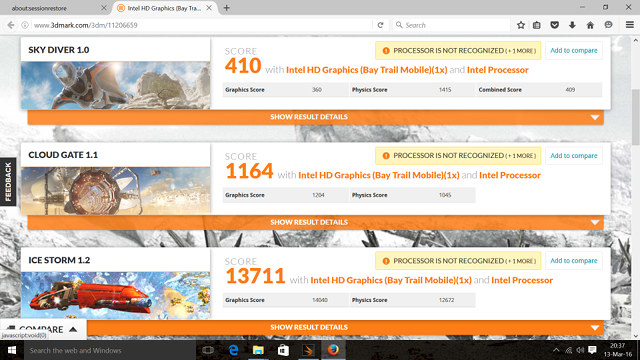Open the Pocket icon in Firefox toolbar

(x=554, y=25)
